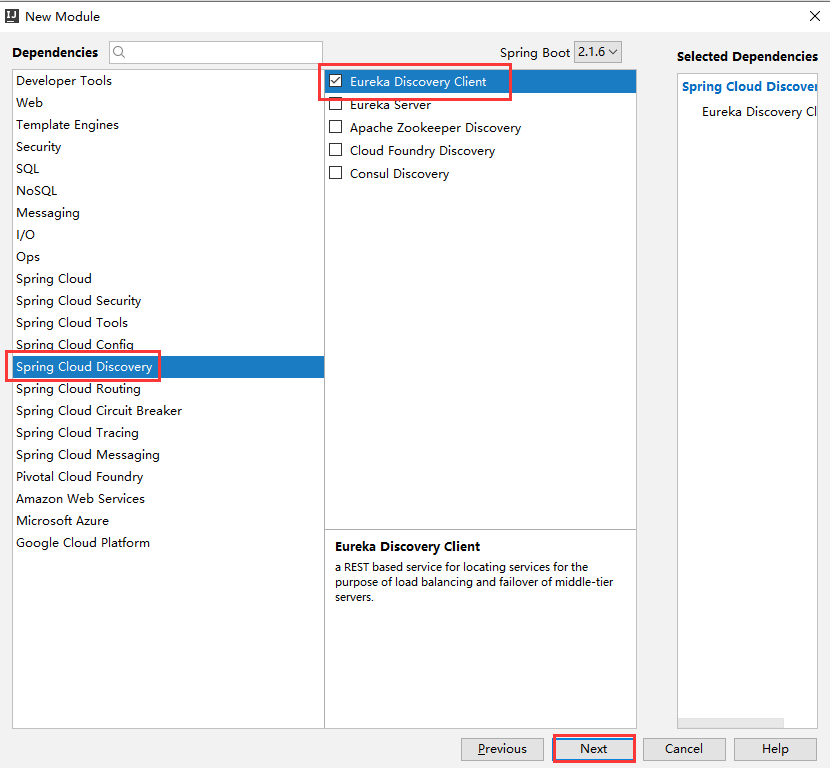Open the Messaging category
830x768 pixels.
(x=168, y=213)
